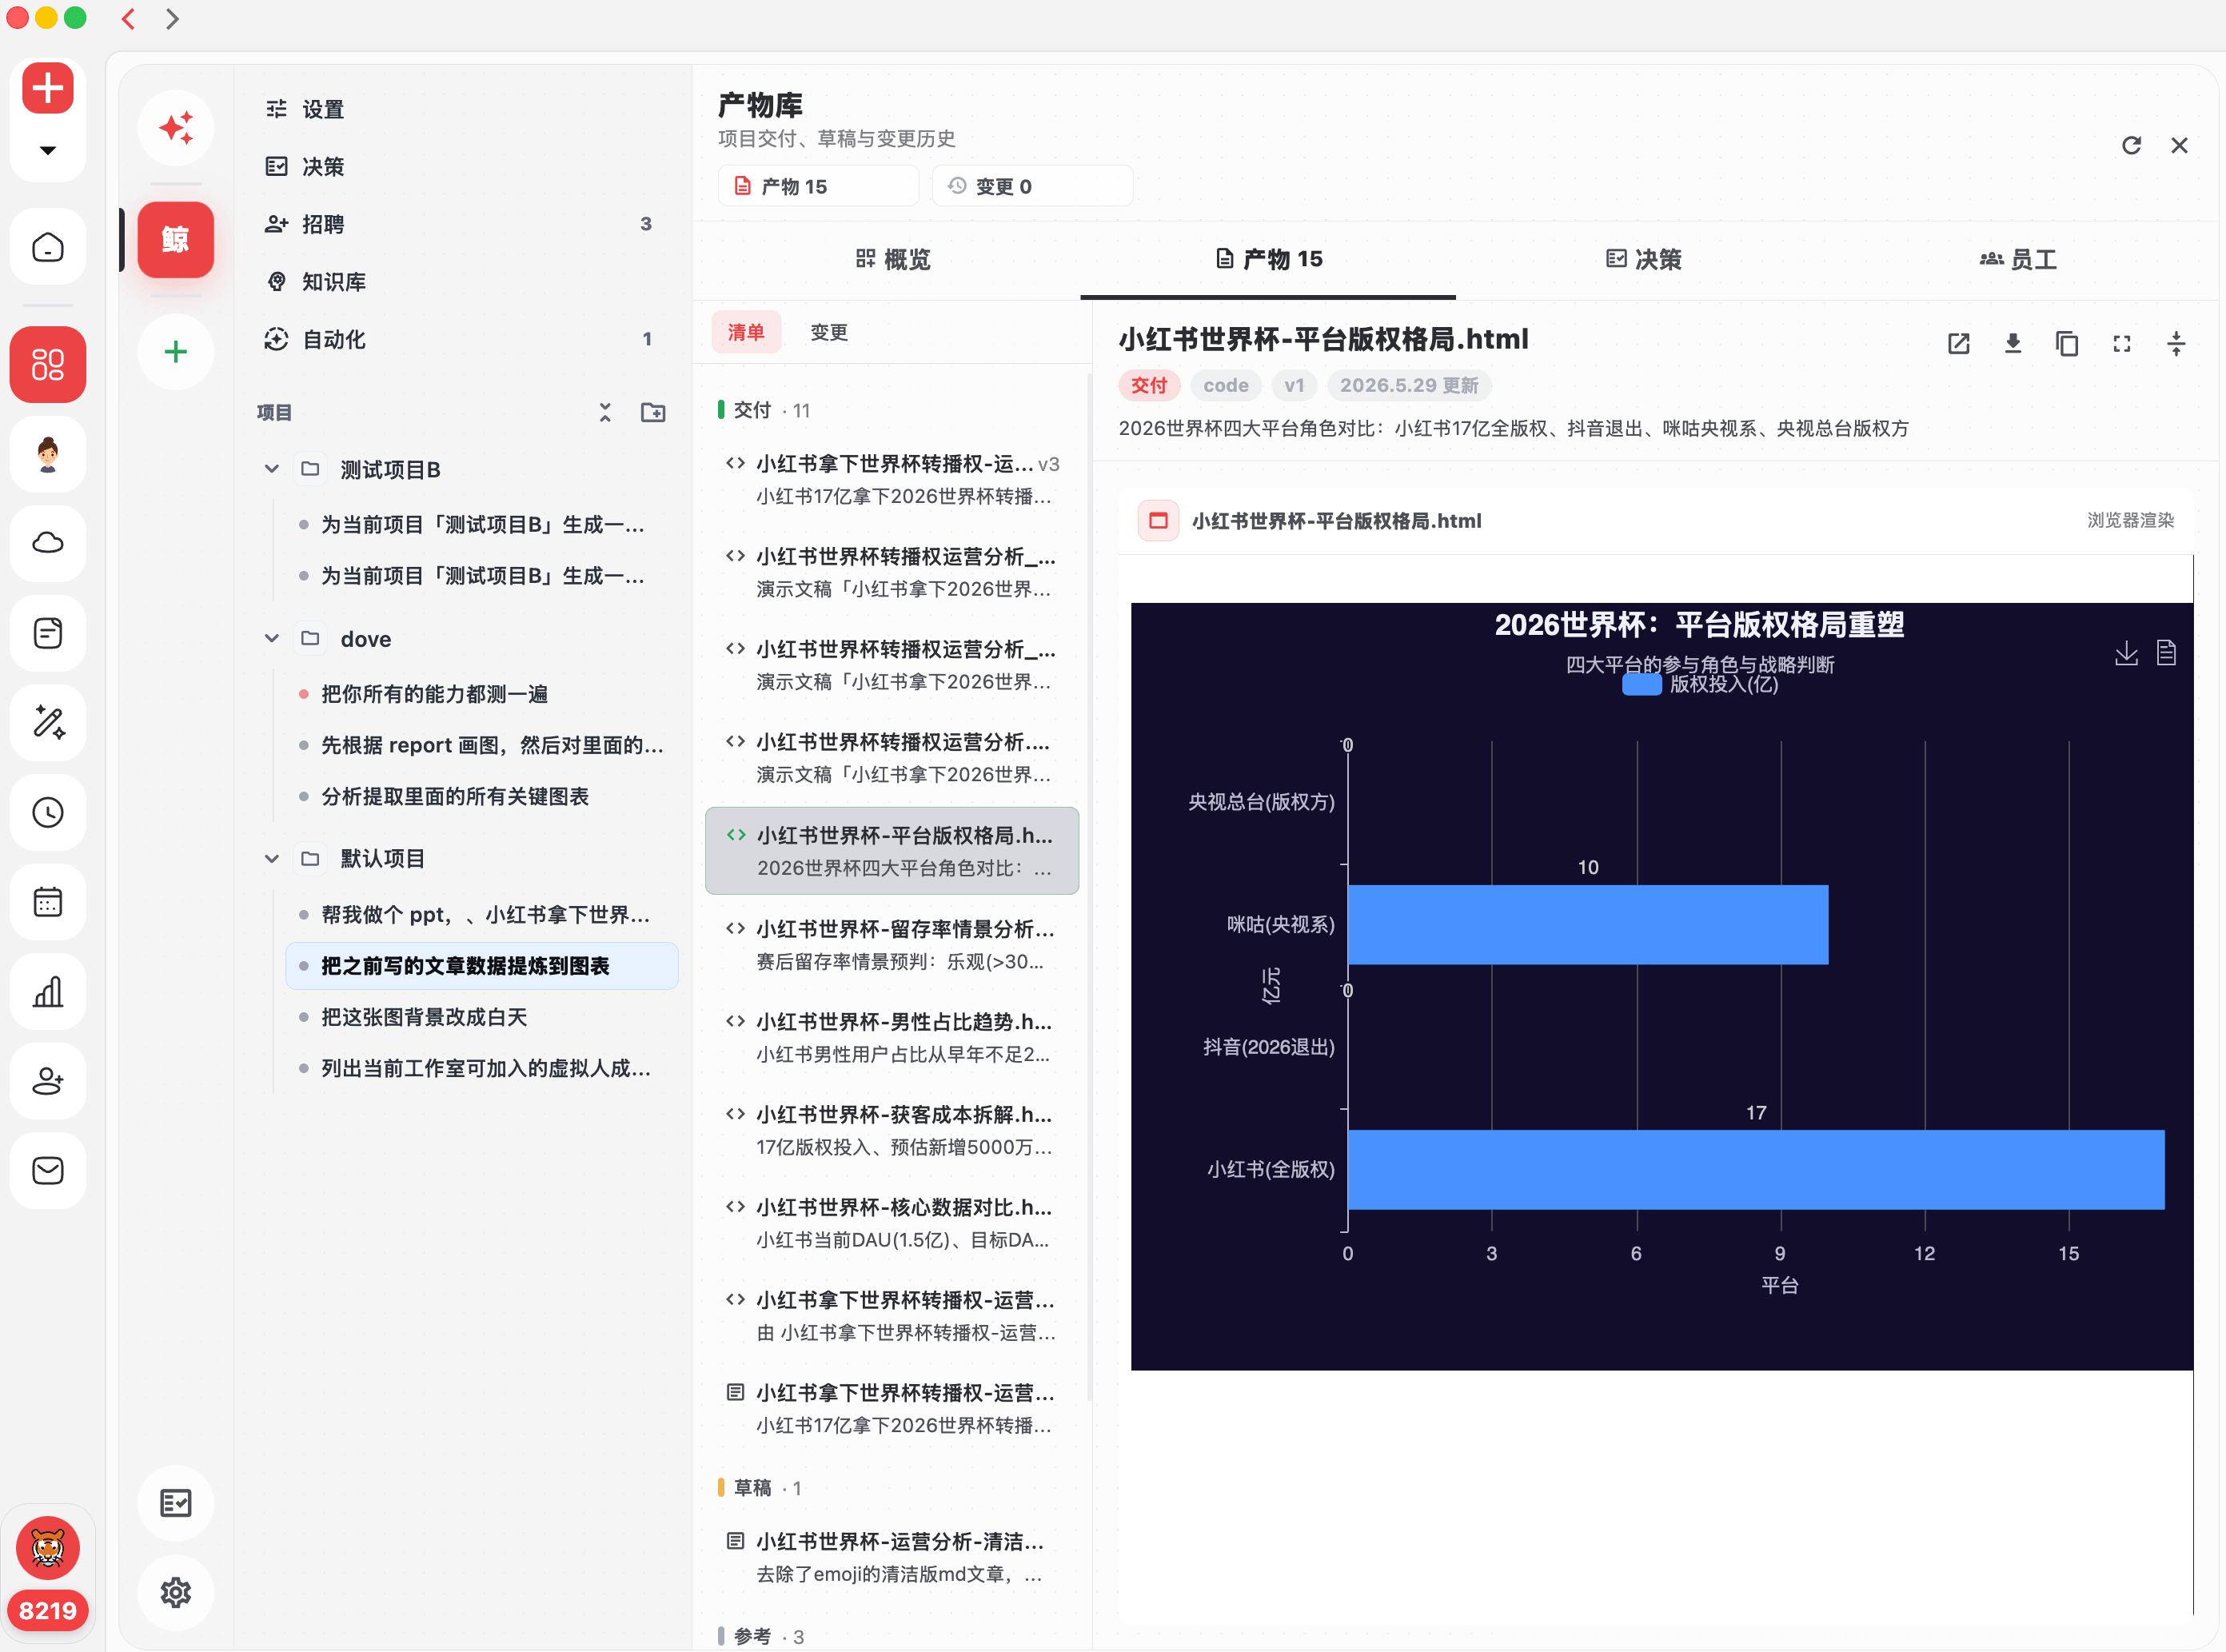
Task: Open the home icon in left dock
Action: click(x=47, y=247)
